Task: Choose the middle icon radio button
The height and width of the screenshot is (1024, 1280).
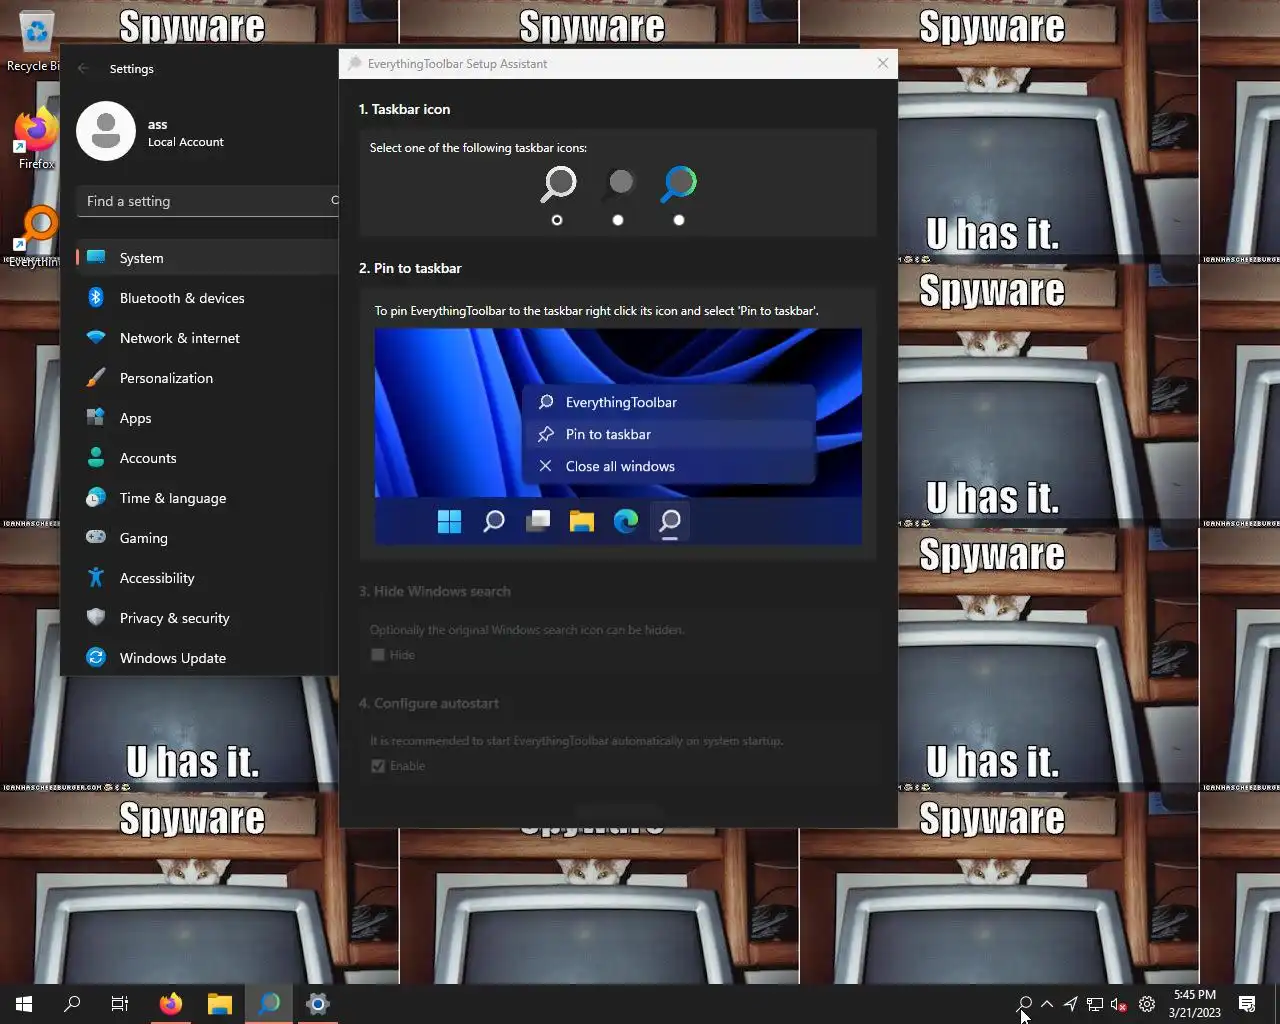Action: coord(618,220)
